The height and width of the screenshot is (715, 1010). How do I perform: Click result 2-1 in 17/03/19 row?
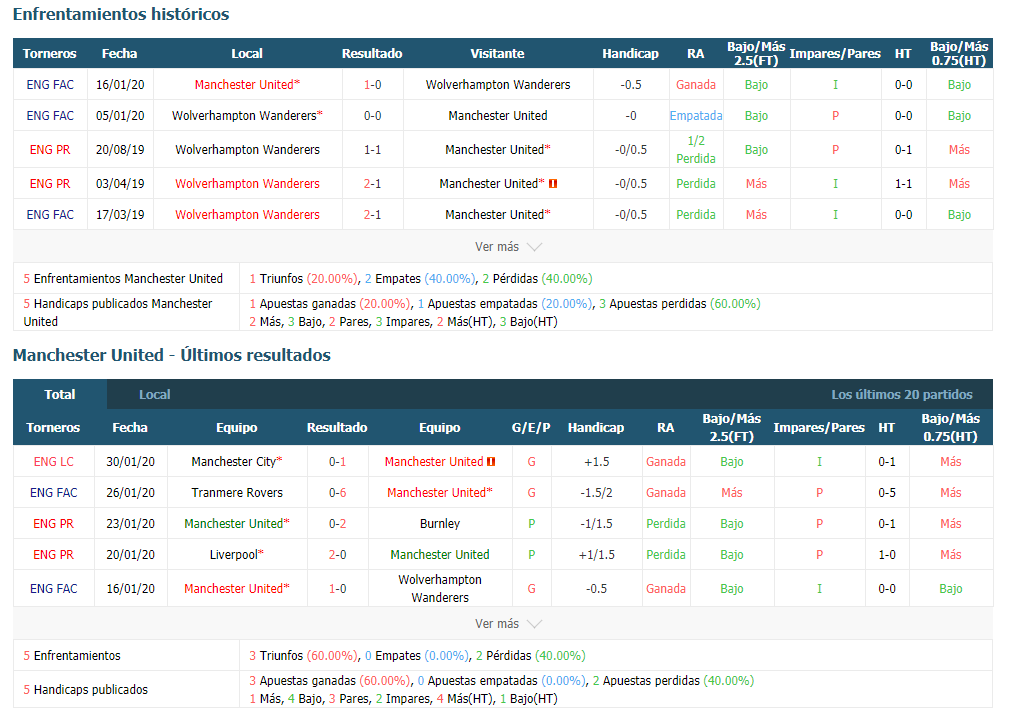(372, 214)
